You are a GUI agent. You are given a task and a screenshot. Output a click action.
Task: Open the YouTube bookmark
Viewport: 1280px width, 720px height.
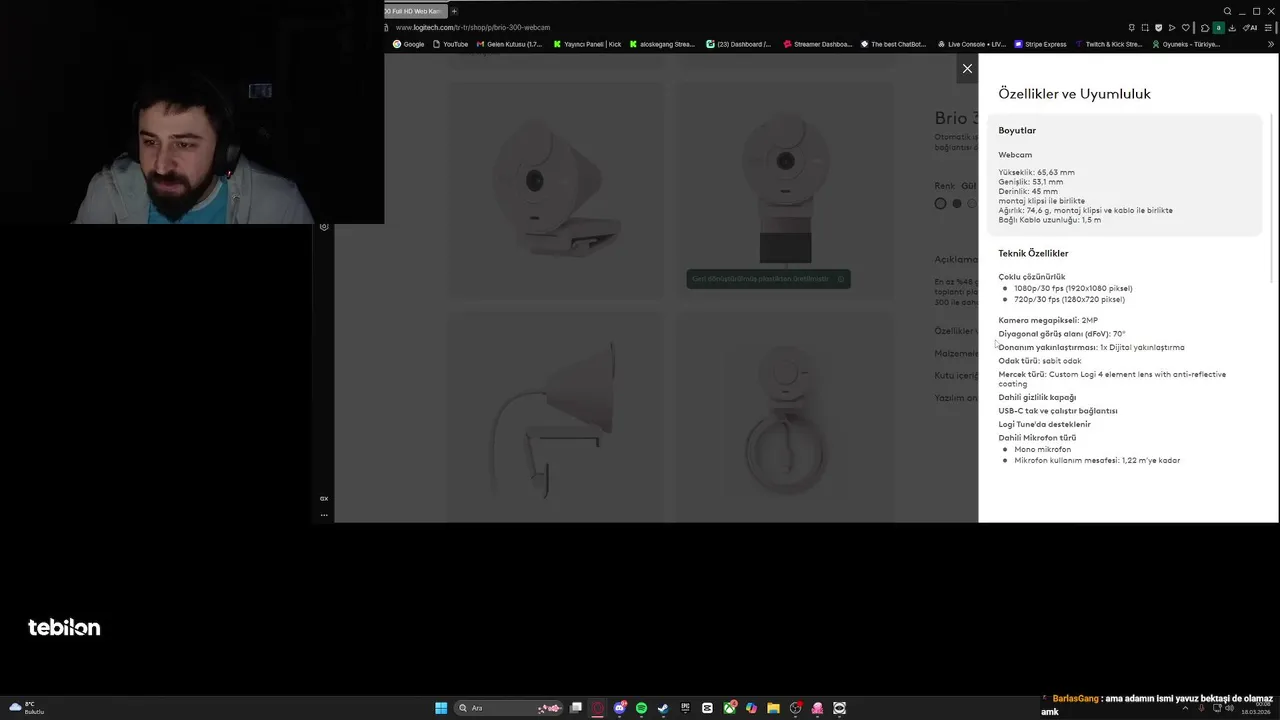(x=450, y=44)
